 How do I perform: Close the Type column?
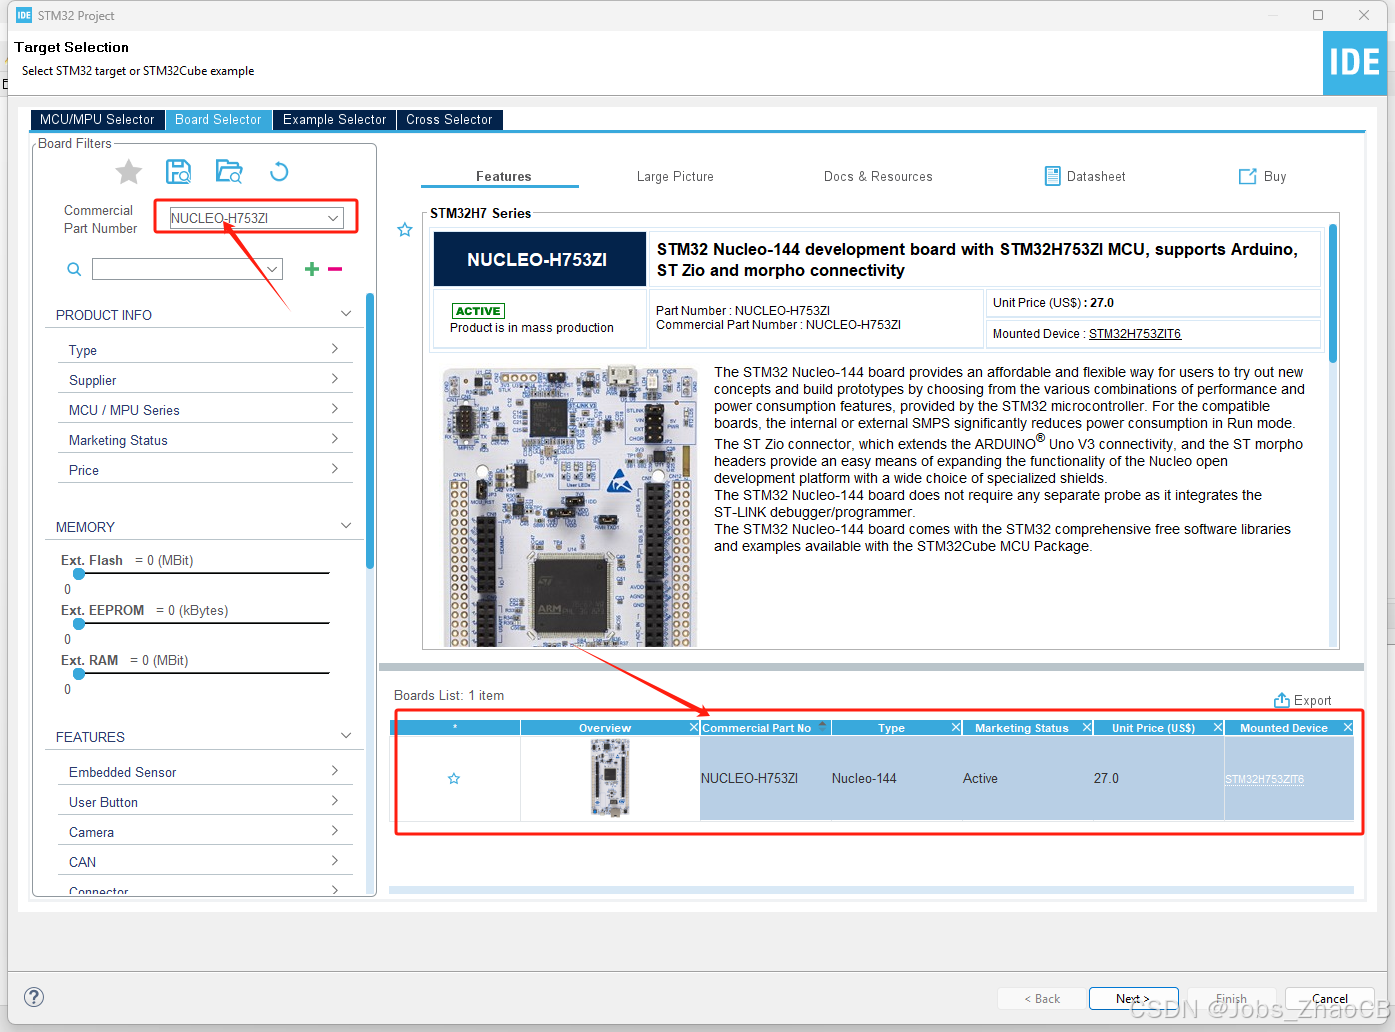click(x=956, y=727)
